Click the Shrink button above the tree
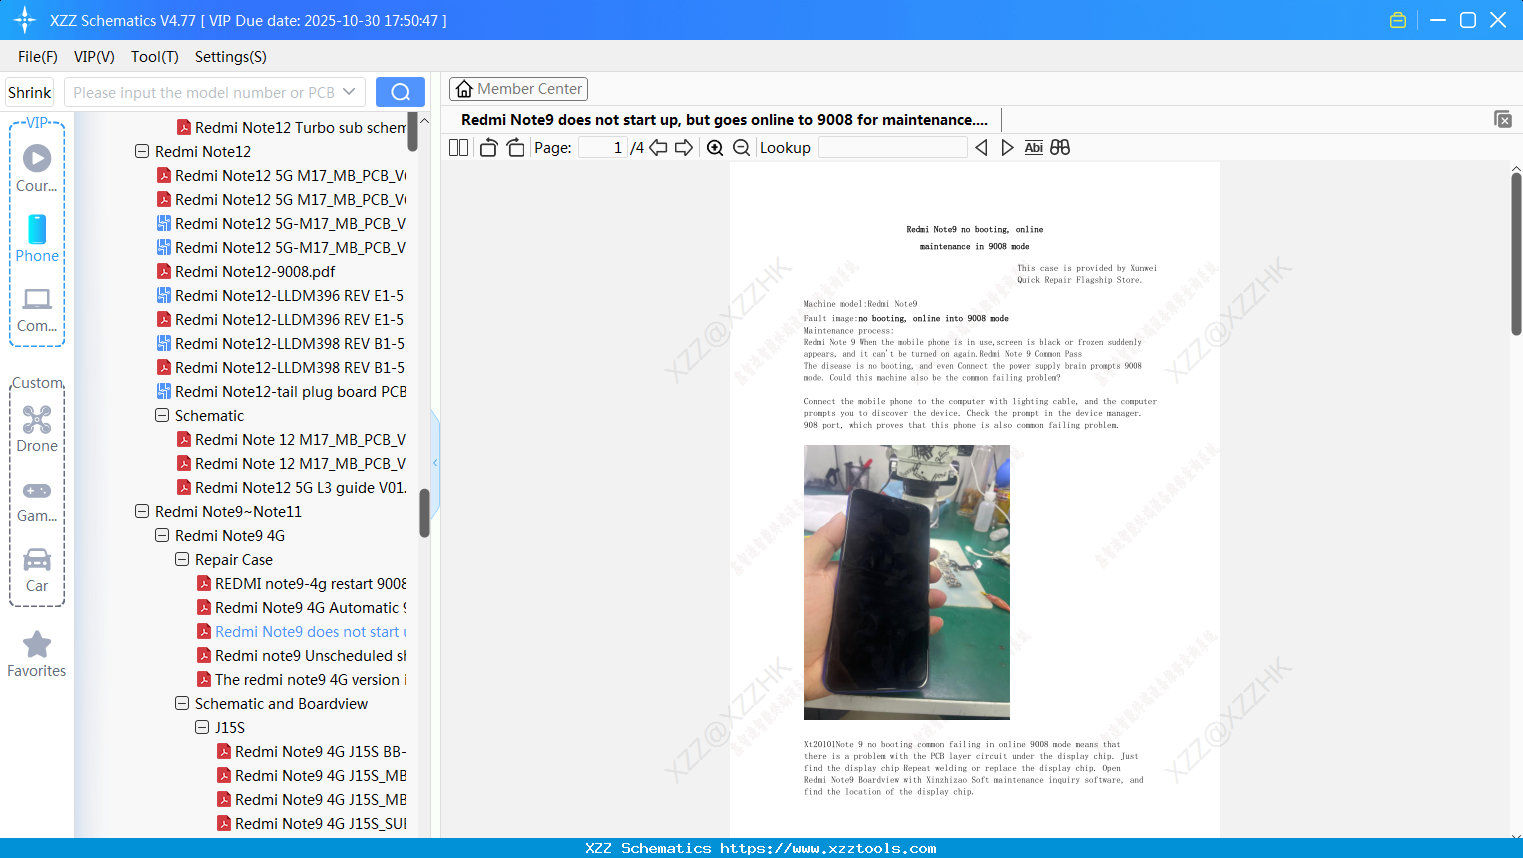This screenshot has width=1523, height=858. [28, 92]
